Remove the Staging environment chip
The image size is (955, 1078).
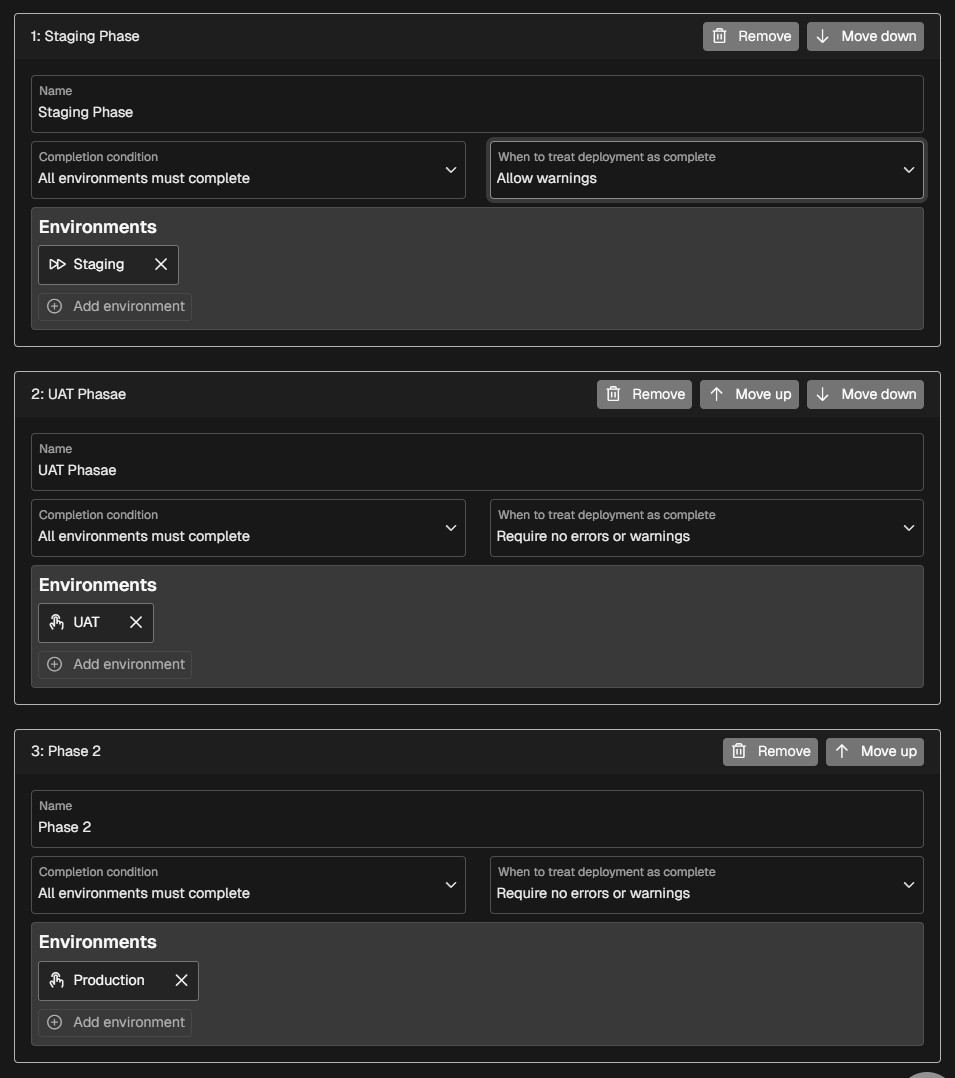161,265
